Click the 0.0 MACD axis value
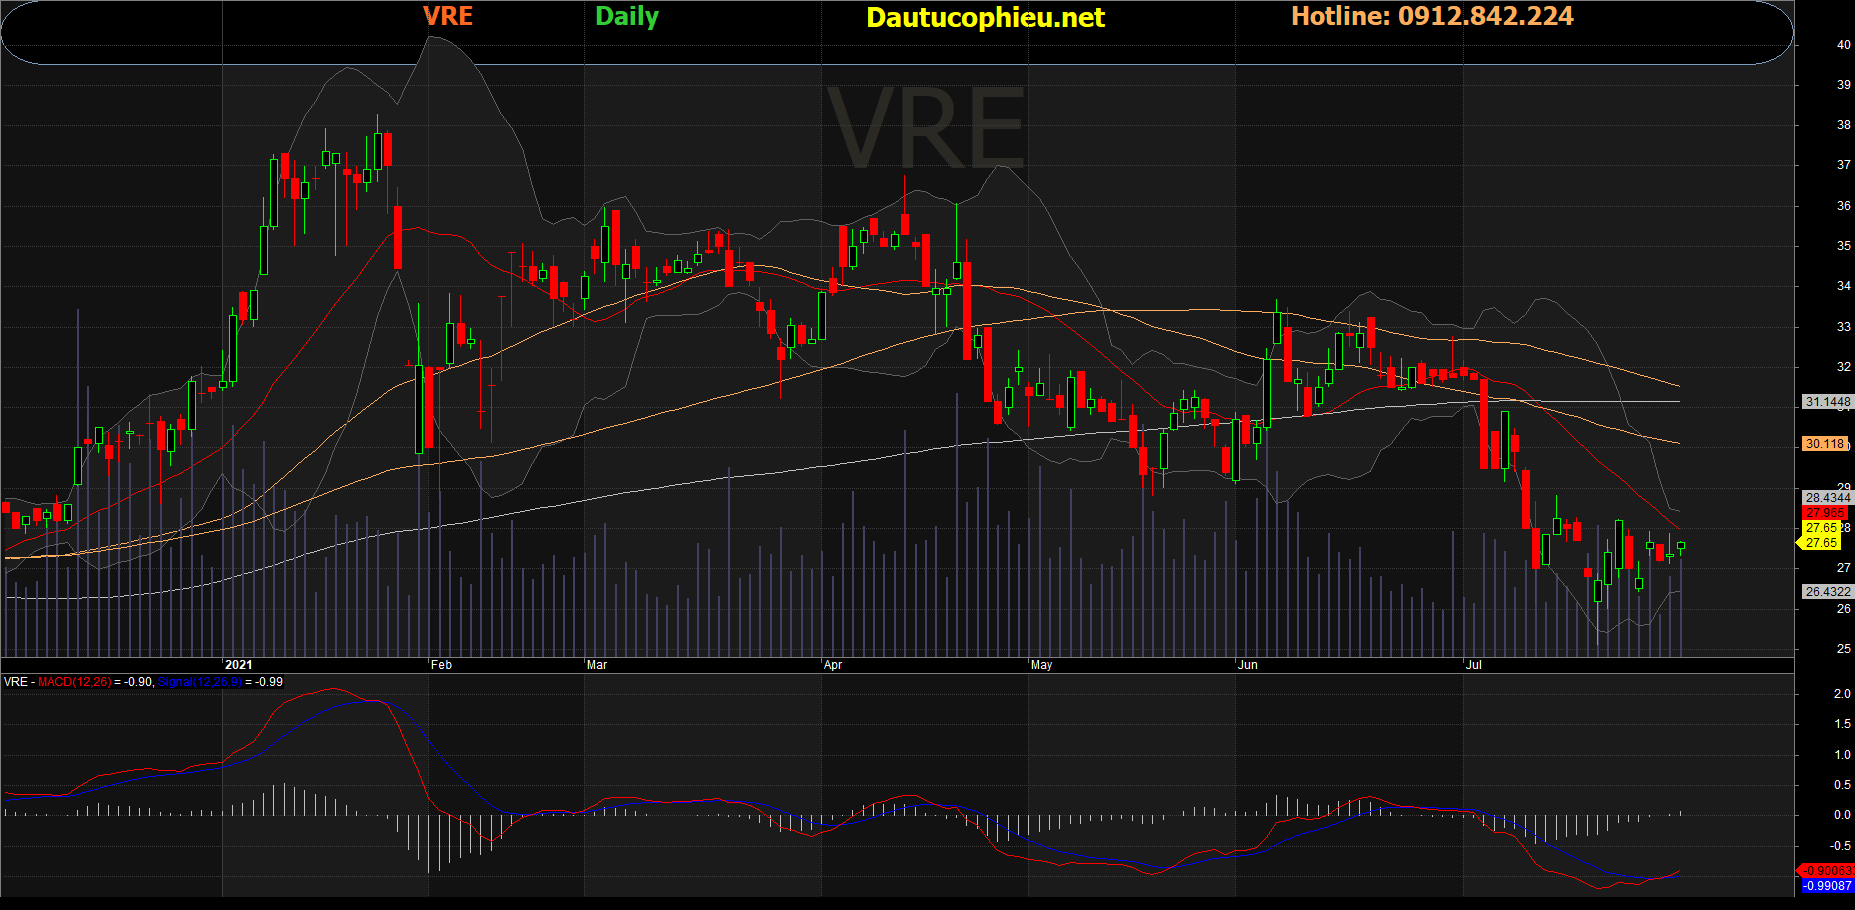Image resolution: width=1855 pixels, height=910 pixels. click(1842, 815)
